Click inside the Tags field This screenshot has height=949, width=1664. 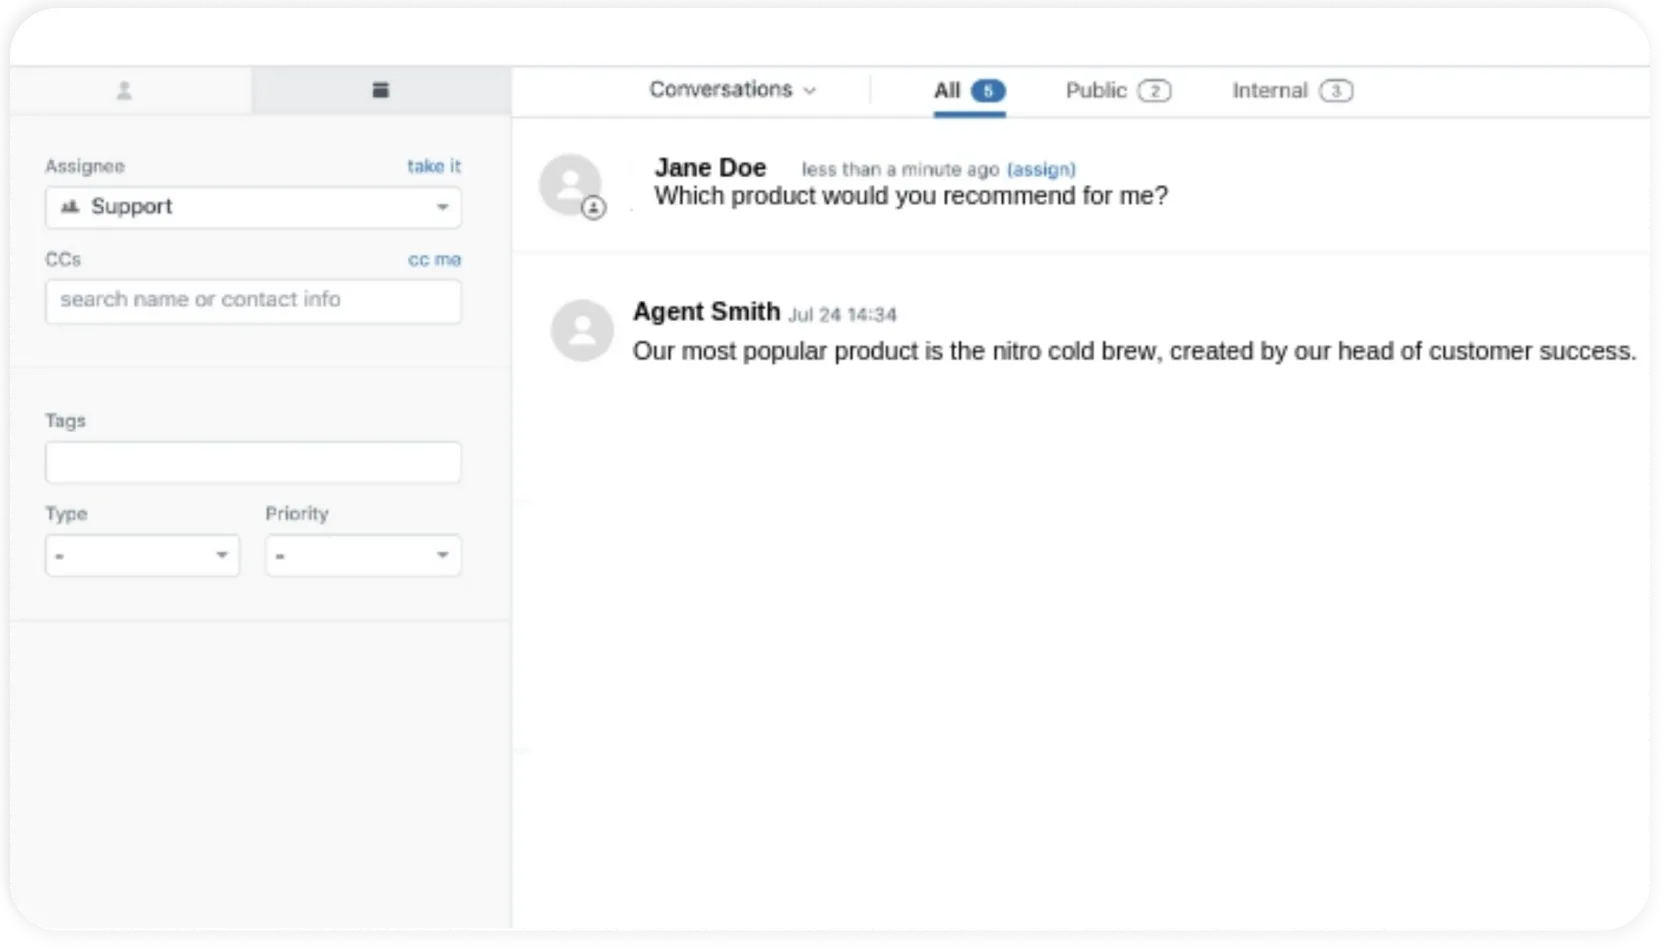pos(252,462)
